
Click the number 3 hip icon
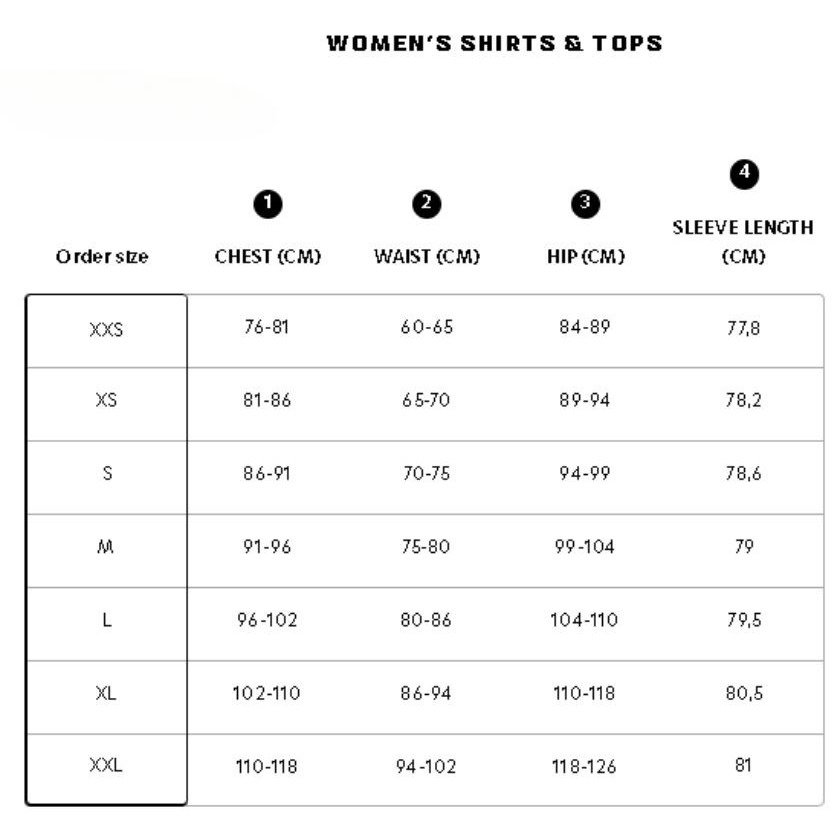585,204
